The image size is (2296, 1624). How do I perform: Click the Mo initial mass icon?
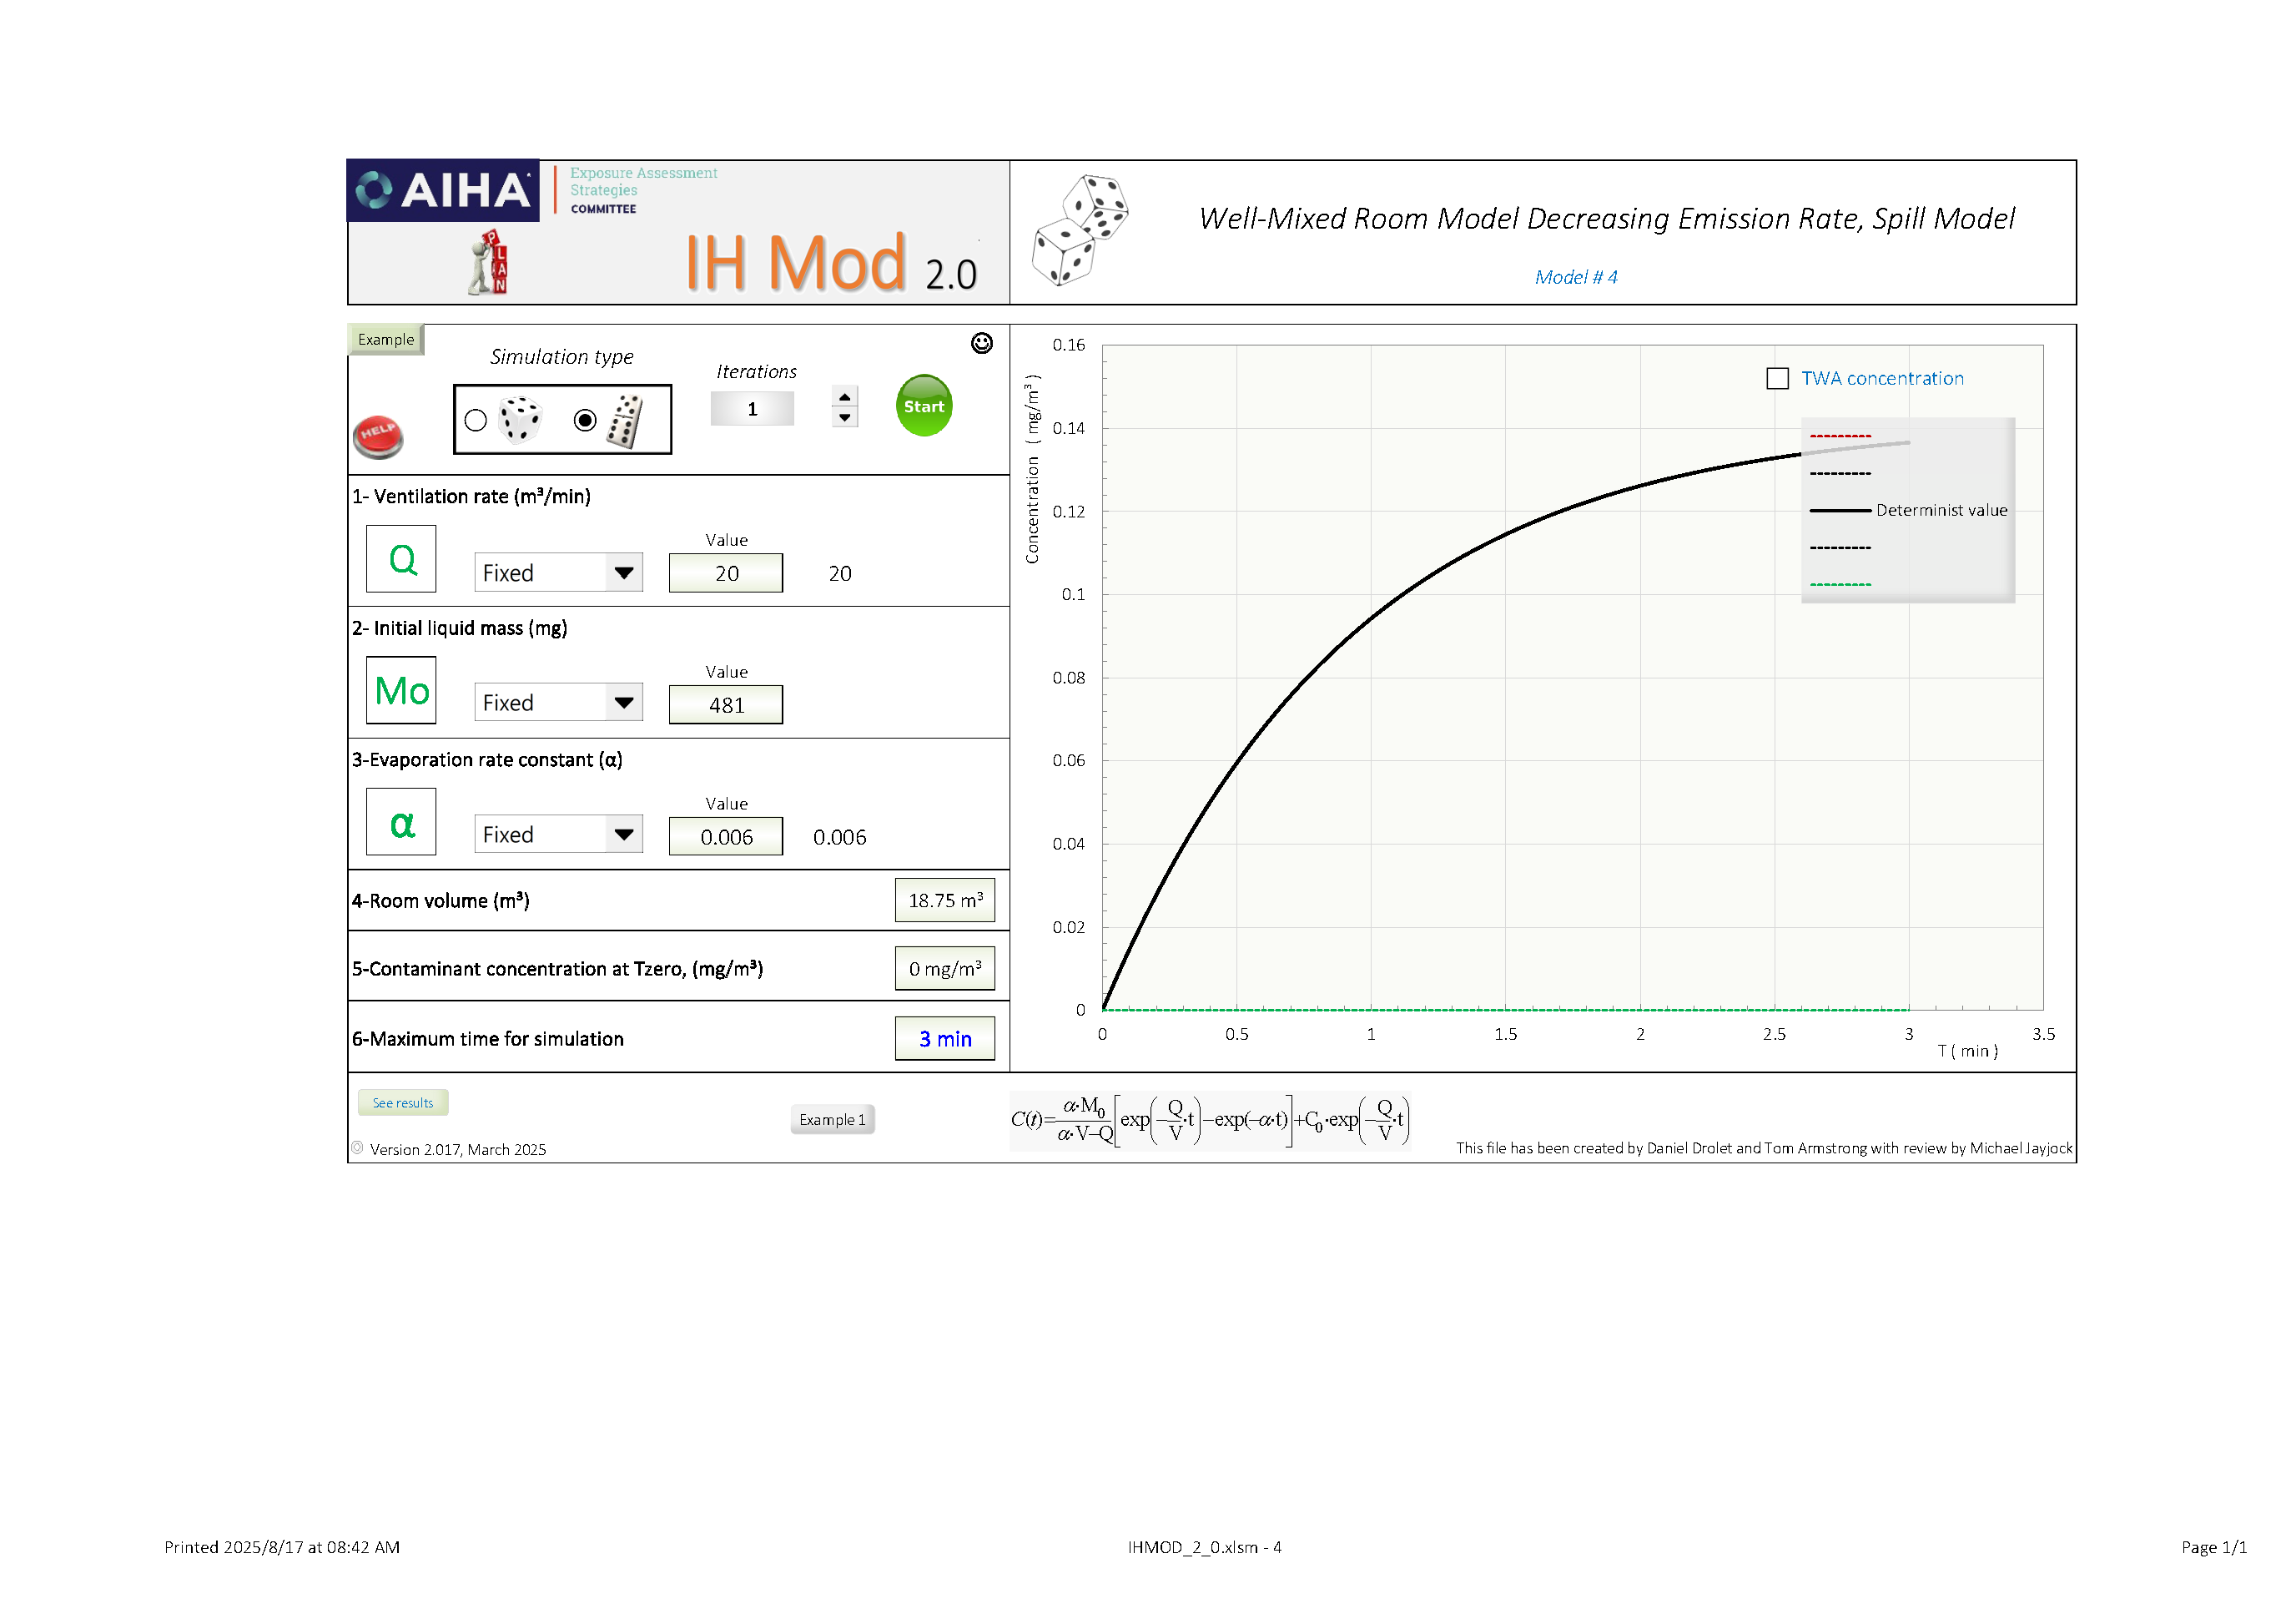coord(401,691)
